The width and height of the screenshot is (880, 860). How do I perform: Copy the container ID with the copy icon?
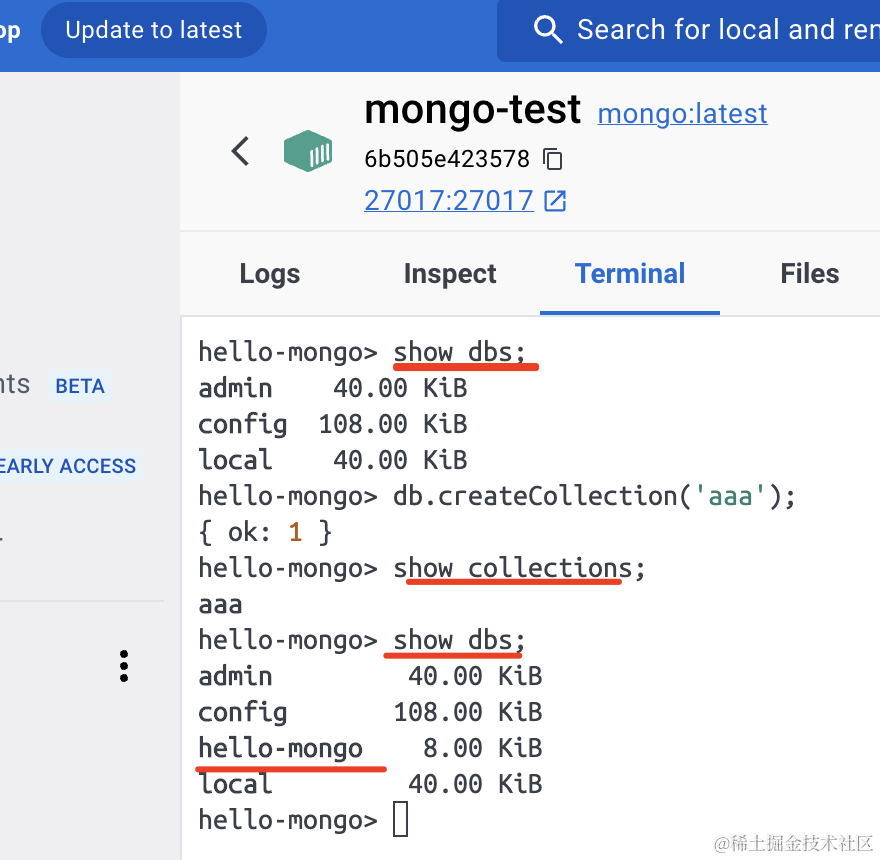(x=553, y=159)
